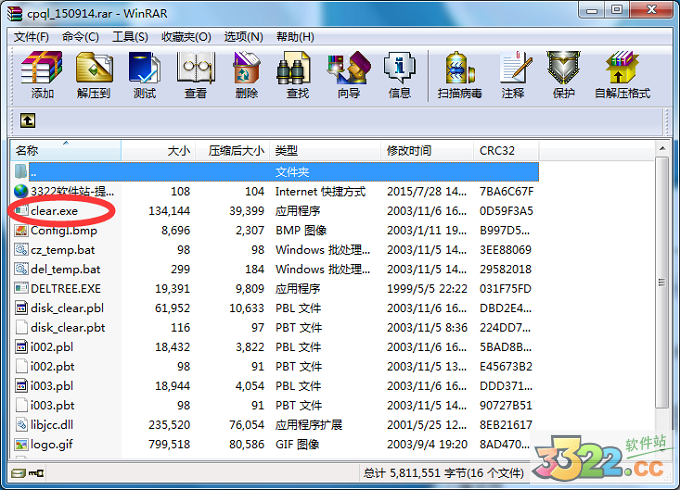Click the drive icon in status bar

point(19,473)
